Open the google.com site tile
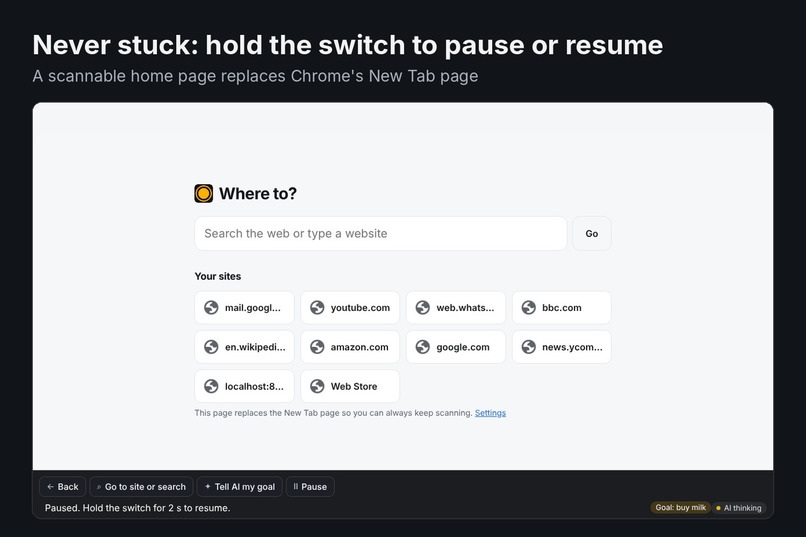Image resolution: width=806 pixels, height=537 pixels. pos(456,347)
